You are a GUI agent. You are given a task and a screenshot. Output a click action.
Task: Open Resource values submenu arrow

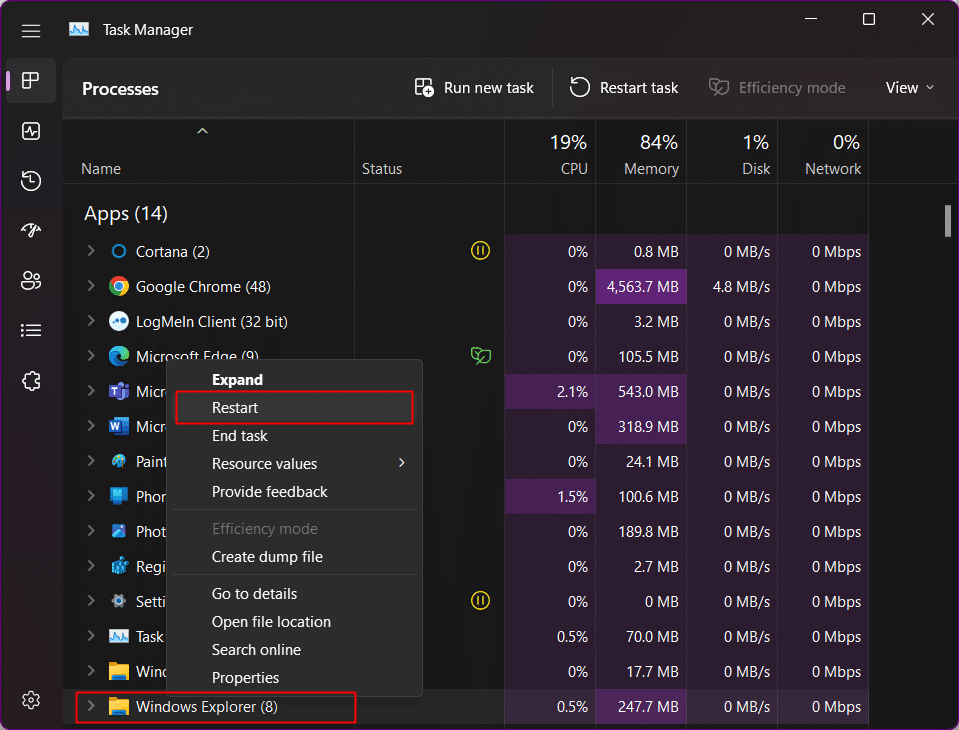pyautogui.click(x=402, y=463)
